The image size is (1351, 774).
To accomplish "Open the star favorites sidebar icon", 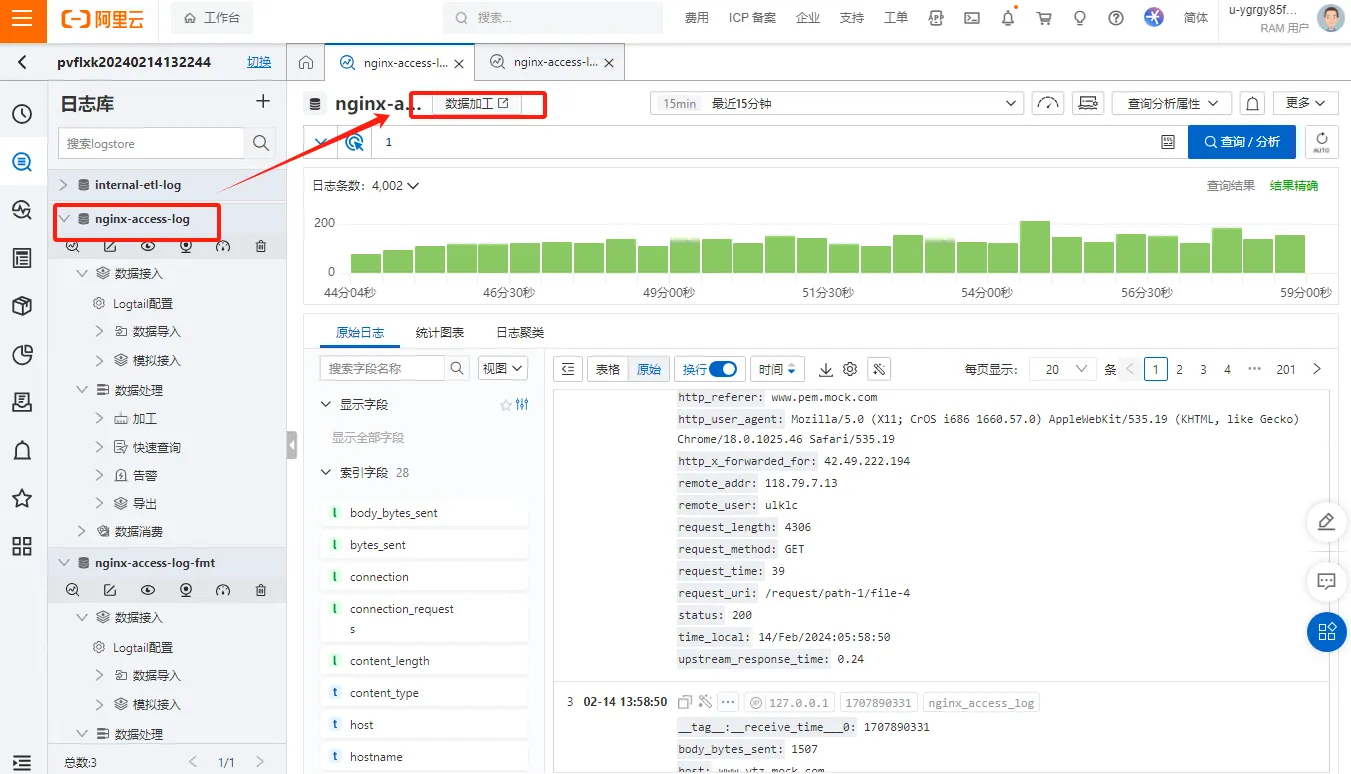I will [x=22, y=498].
